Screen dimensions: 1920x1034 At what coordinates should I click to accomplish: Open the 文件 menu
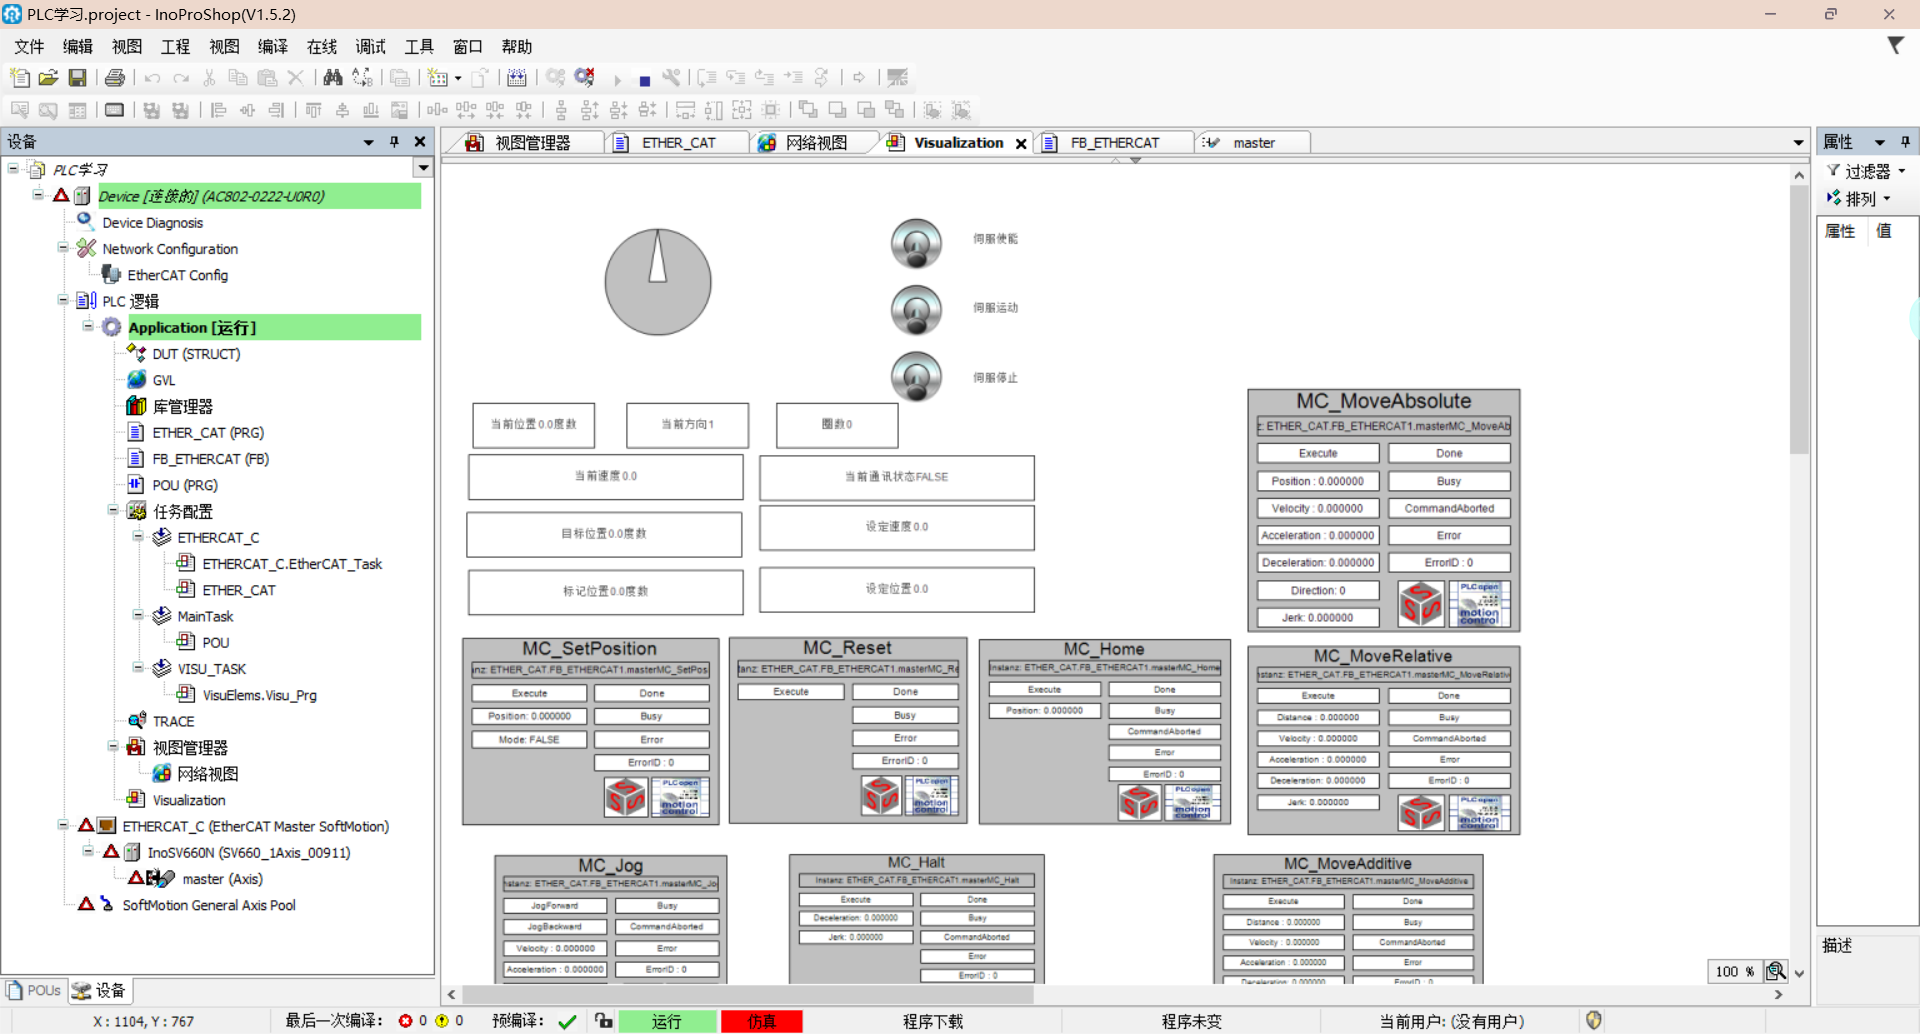[29, 46]
